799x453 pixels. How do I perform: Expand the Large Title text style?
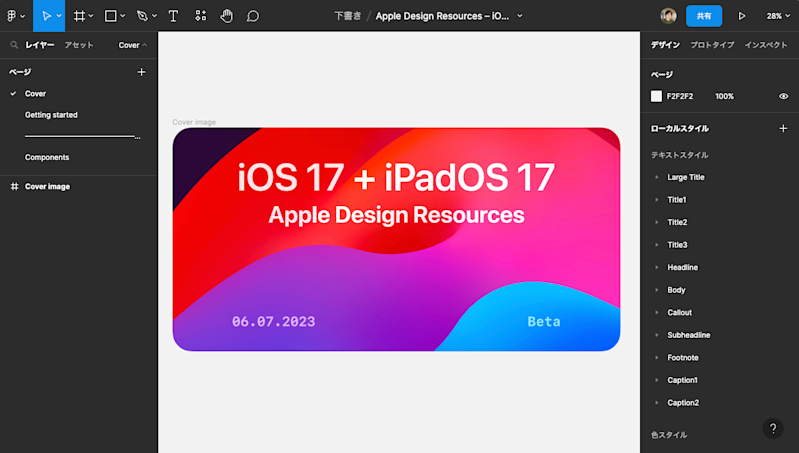[x=657, y=177]
